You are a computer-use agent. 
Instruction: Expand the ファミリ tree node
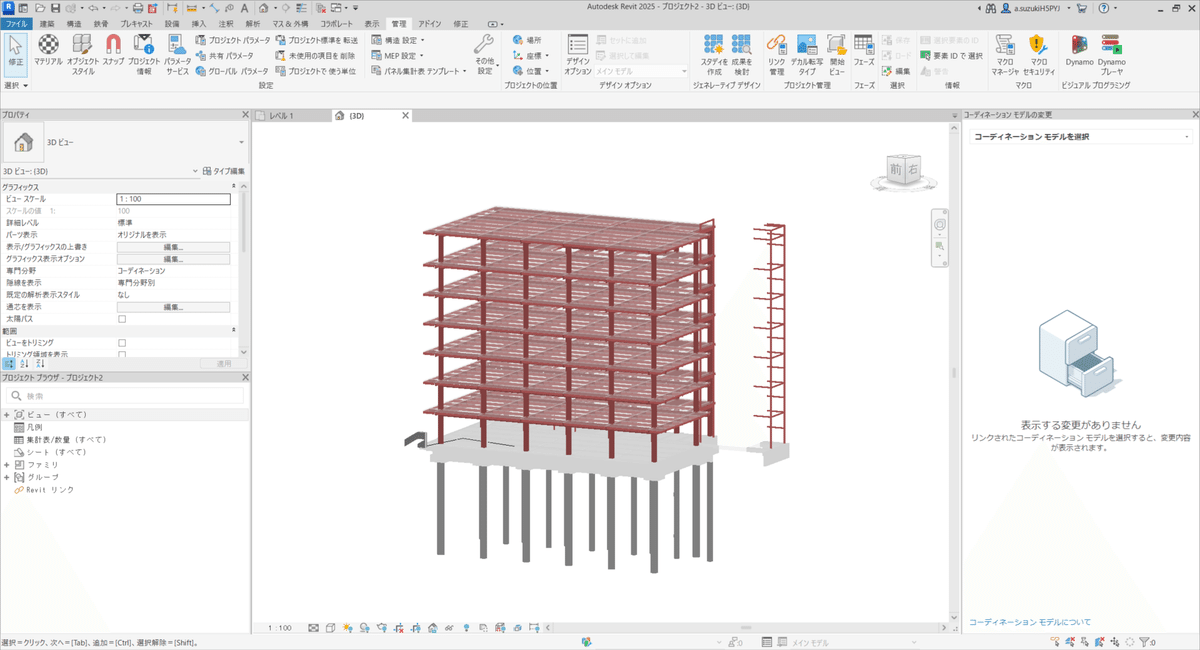pos(7,465)
